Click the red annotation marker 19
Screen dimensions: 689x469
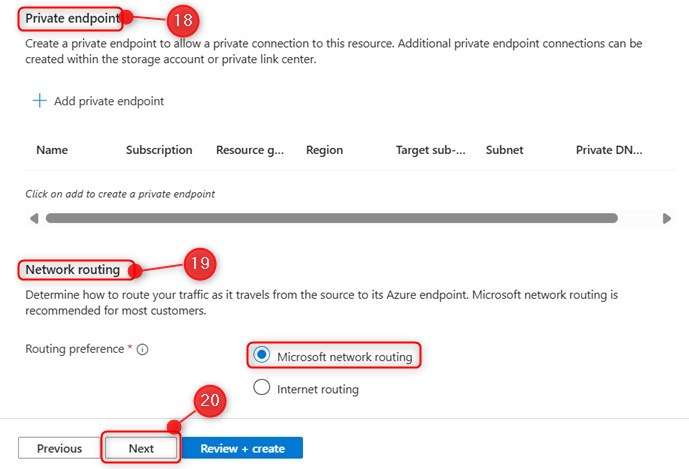(x=198, y=265)
